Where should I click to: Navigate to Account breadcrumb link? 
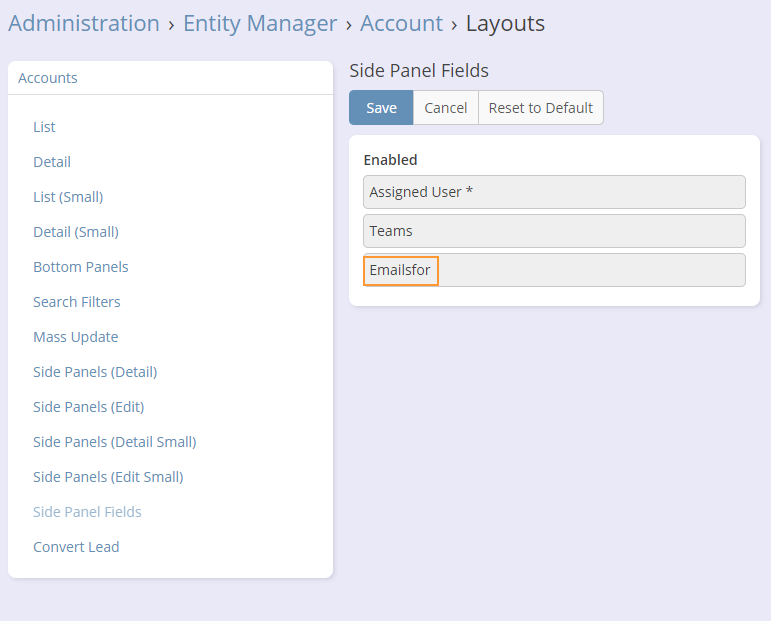[401, 23]
